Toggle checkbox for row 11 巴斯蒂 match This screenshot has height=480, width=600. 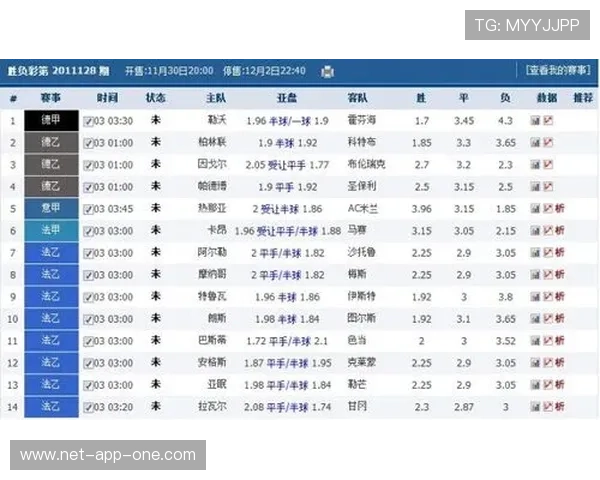(88, 341)
